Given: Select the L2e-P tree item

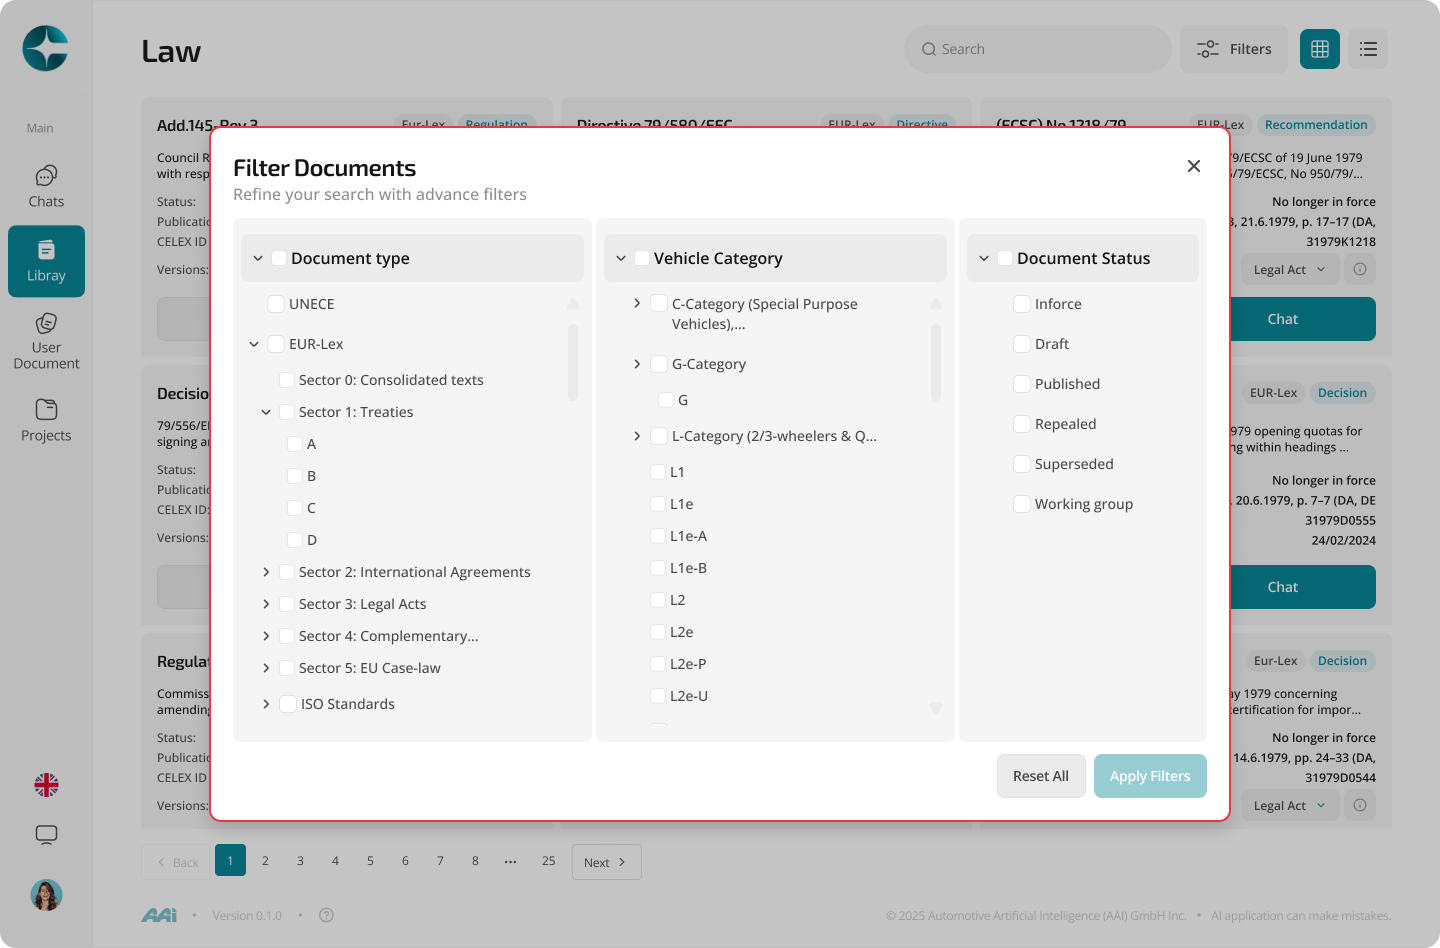Looking at the screenshot, I should 688,664.
